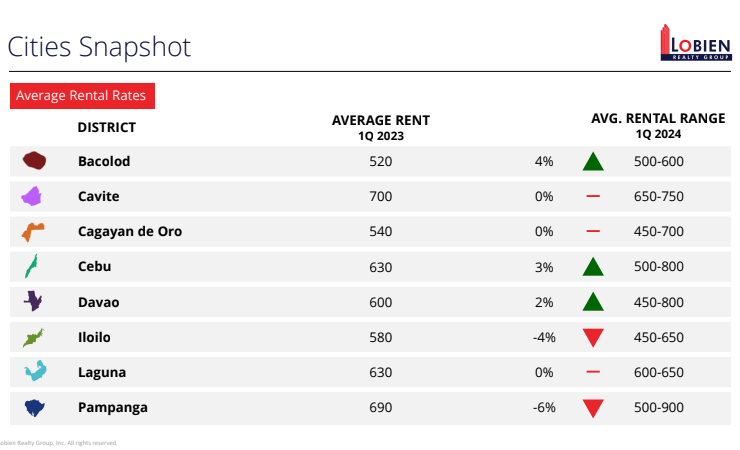
Task: Click the red down arrow for Iloilo
Action: click(593, 338)
